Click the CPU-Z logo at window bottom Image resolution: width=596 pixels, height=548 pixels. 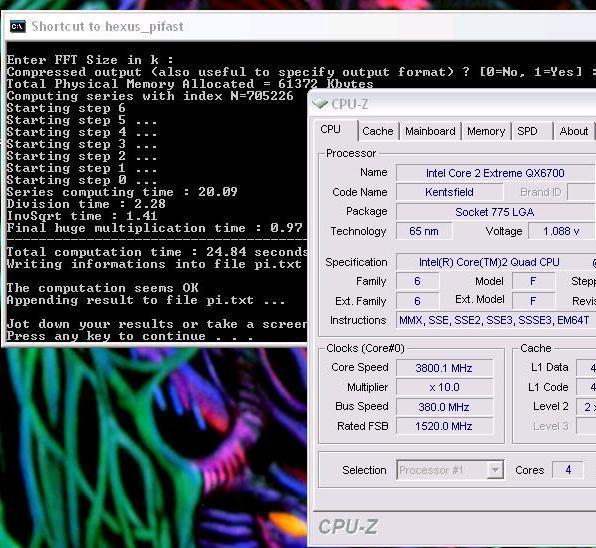coord(348,527)
